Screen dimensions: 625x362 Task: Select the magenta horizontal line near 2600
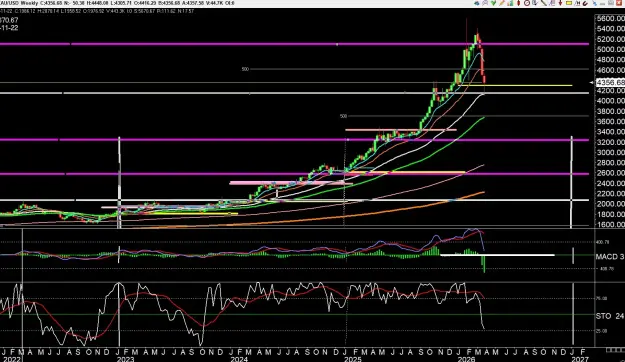click(294, 173)
